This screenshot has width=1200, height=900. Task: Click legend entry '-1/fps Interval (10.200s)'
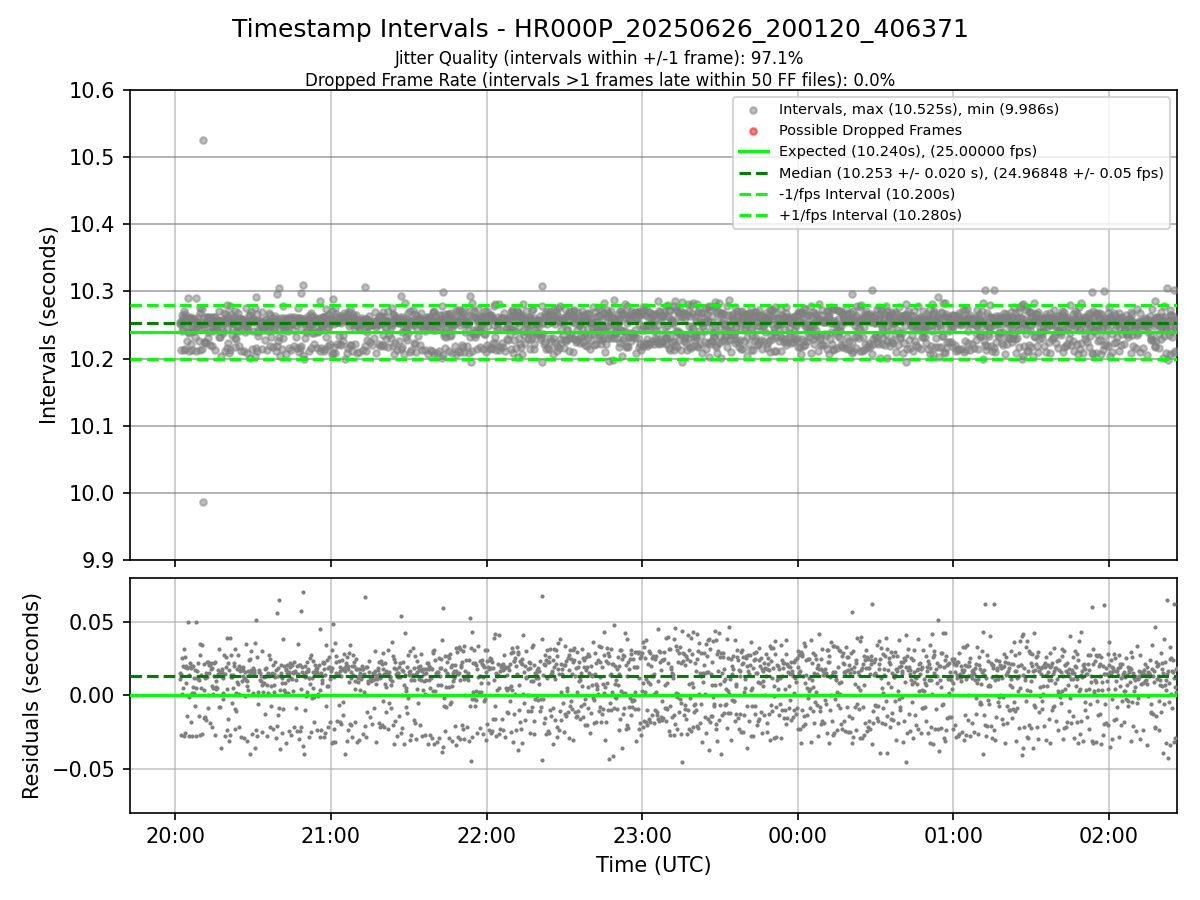pos(866,194)
